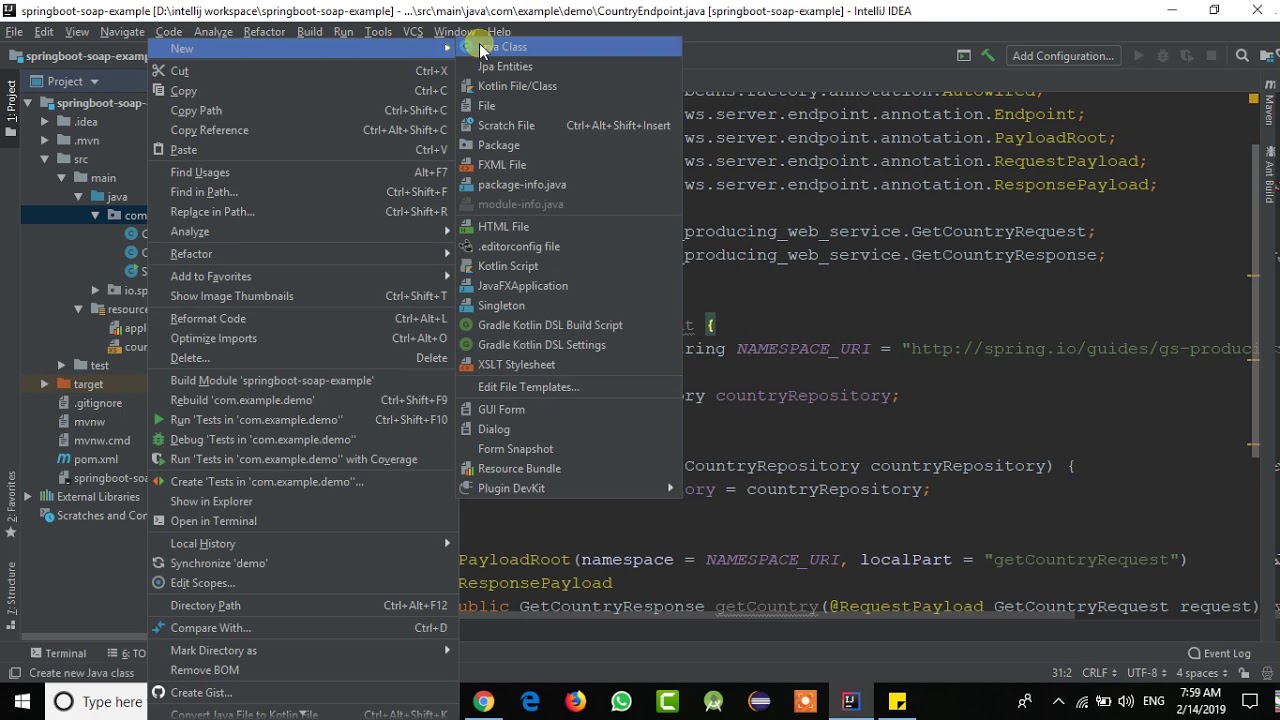Click the Cut scissors icon
The image size is (1280, 720).
coord(158,71)
